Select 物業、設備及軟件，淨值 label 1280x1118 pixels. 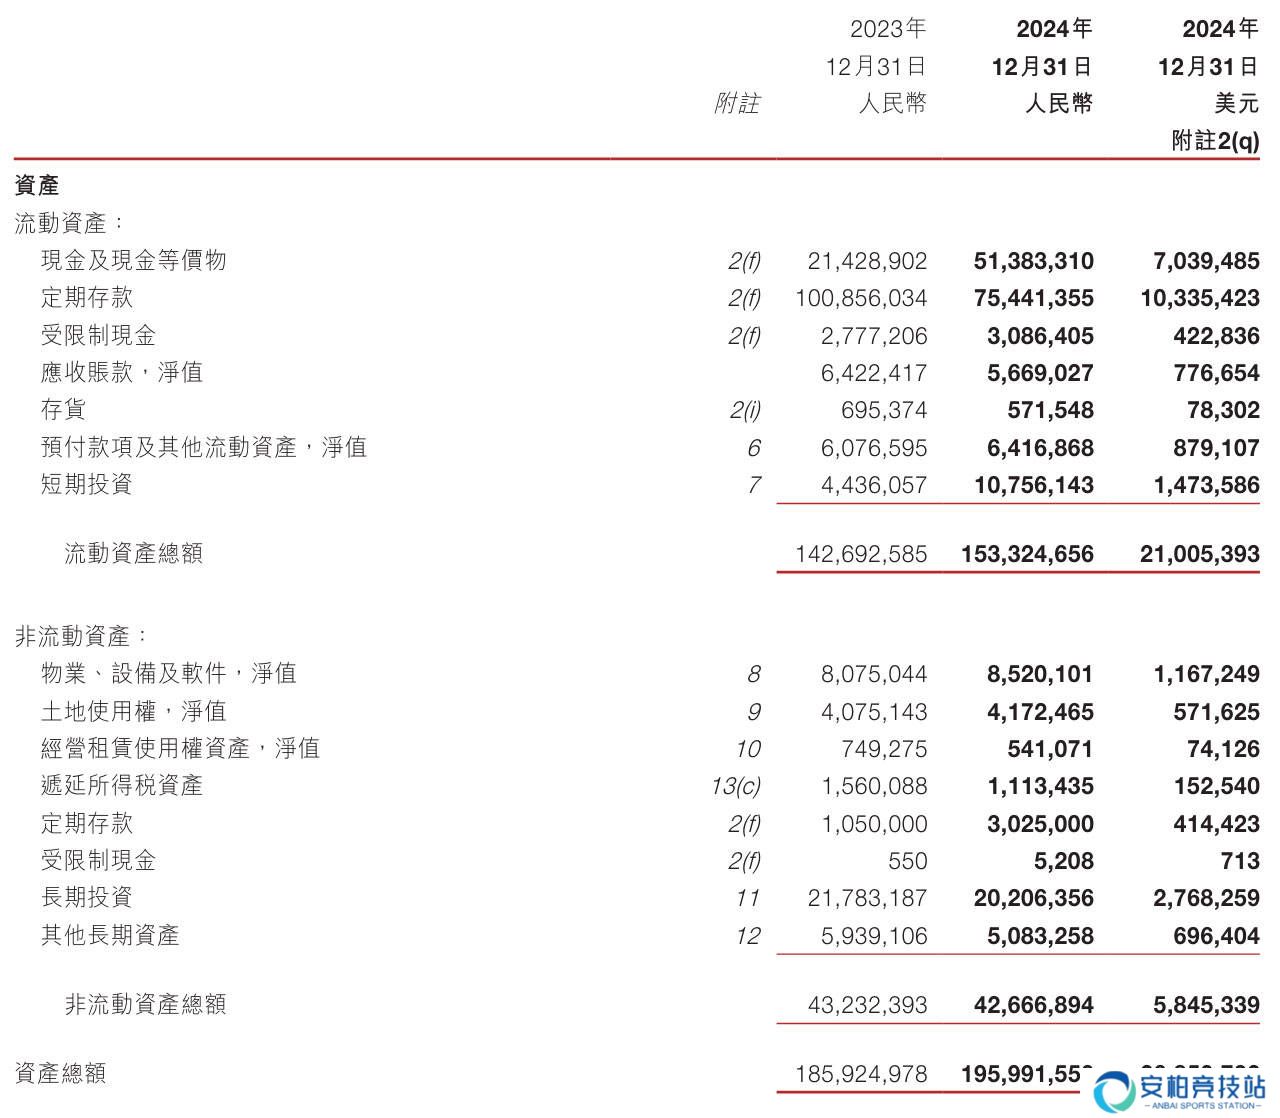(x=169, y=674)
